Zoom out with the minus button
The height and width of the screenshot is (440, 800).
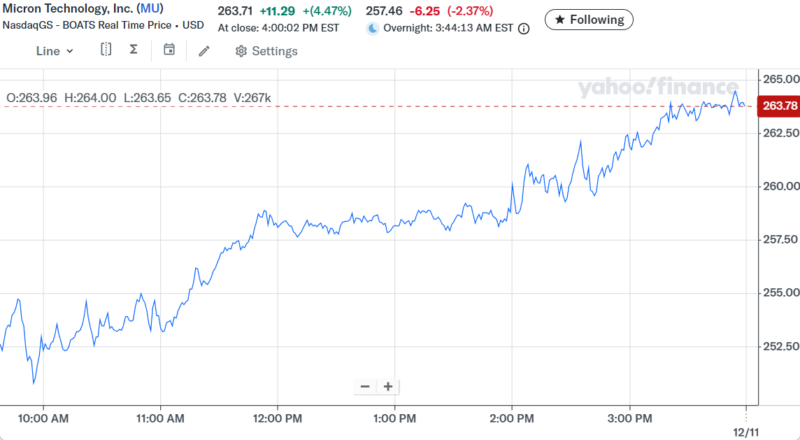click(365, 386)
